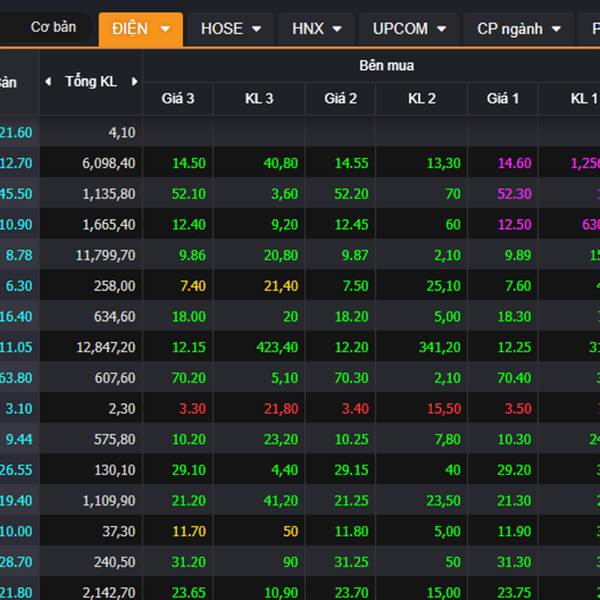Click the yellow price 11.70
This screenshot has height=600, width=600.
[x=189, y=531]
